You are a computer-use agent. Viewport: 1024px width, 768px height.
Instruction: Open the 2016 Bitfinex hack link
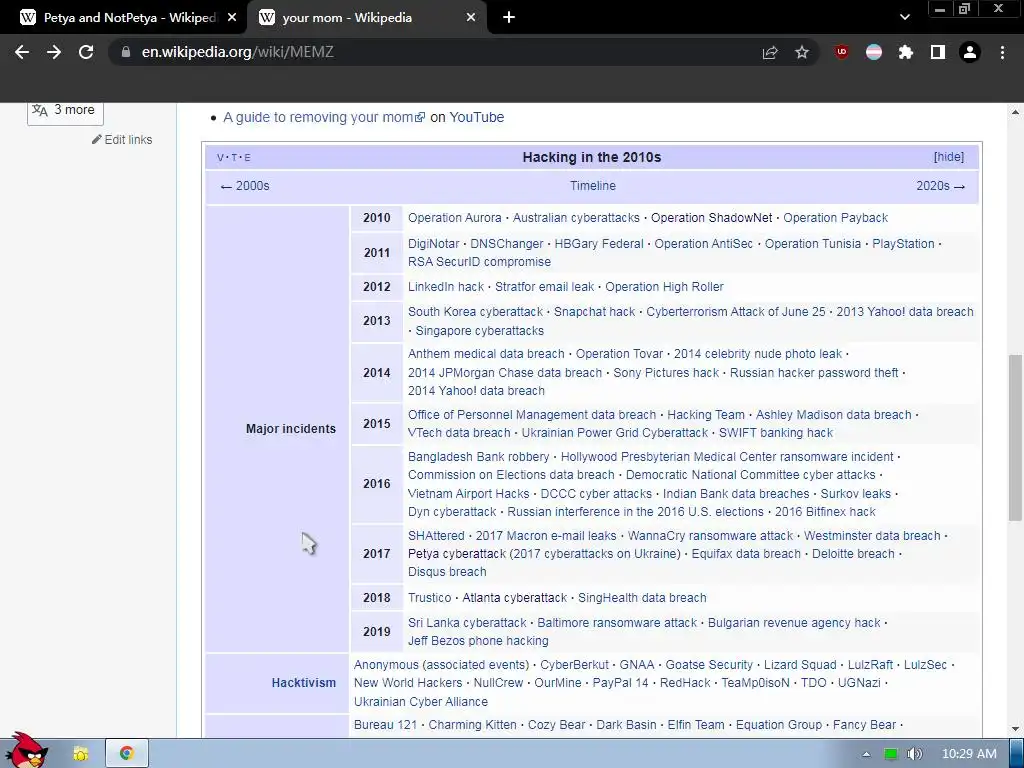pos(825,512)
